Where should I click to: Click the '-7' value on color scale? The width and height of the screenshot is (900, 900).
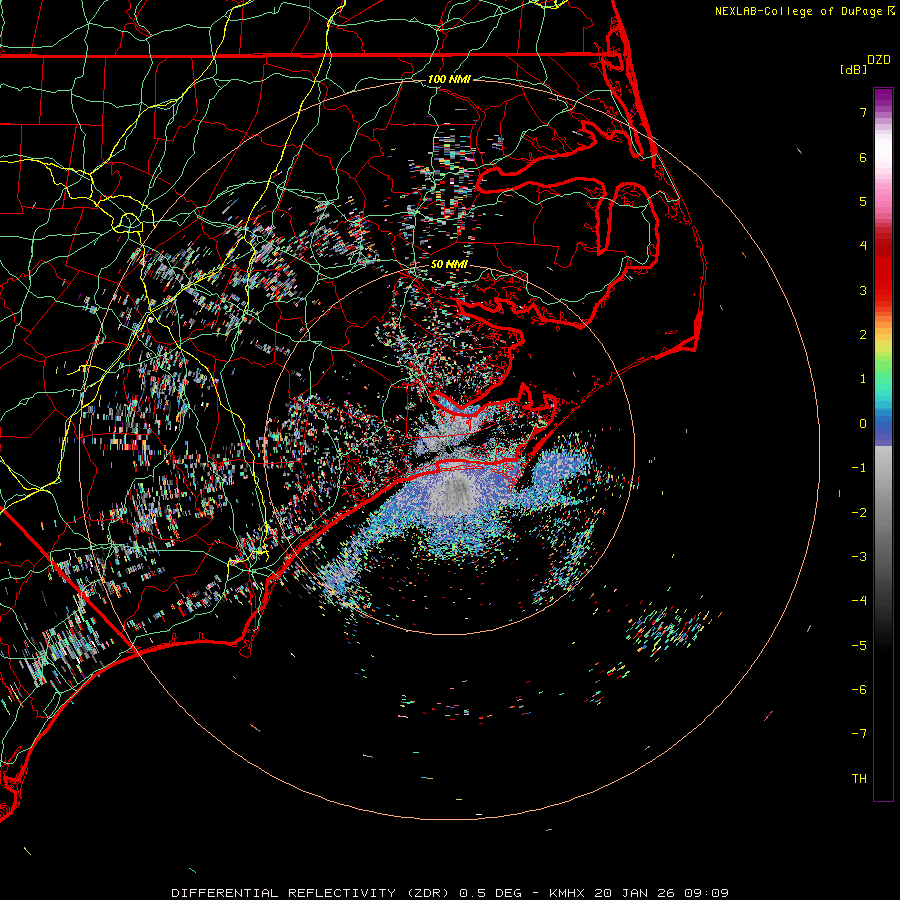[x=859, y=734]
